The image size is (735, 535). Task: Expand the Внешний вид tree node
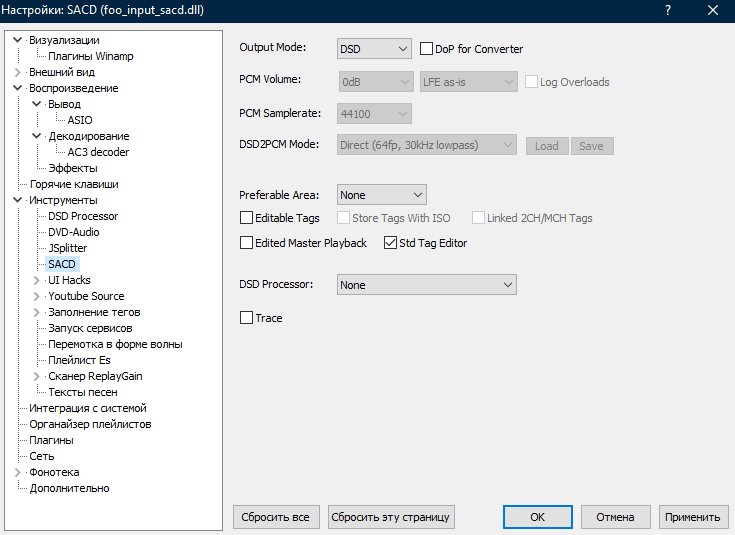point(18,72)
